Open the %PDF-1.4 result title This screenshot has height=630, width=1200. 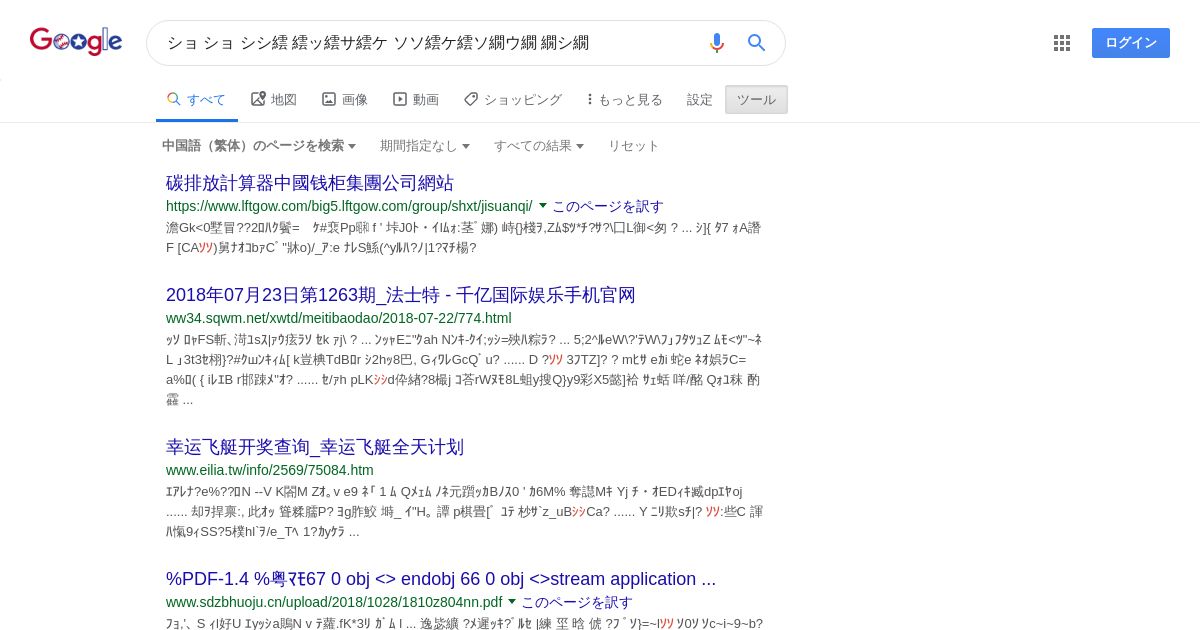441,579
